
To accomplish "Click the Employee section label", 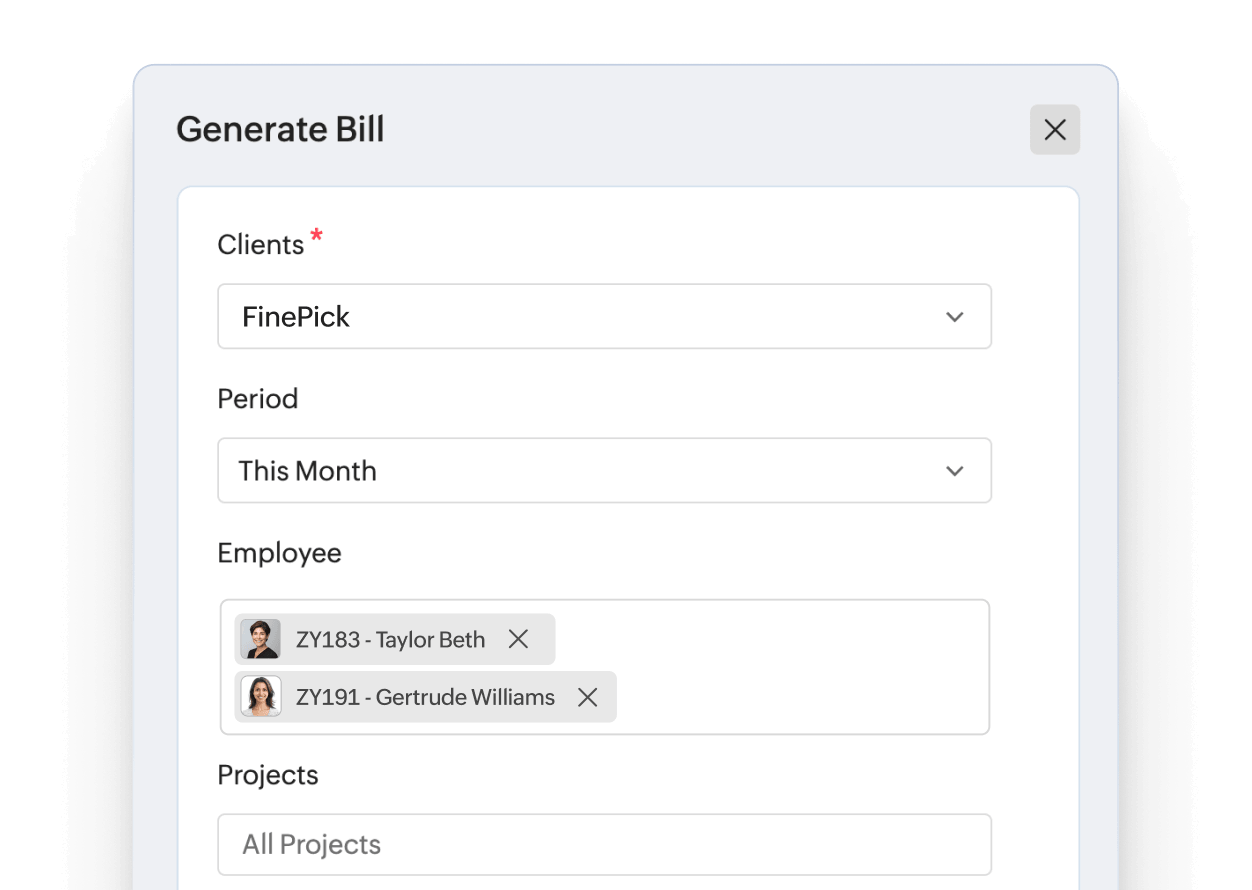I will pyautogui.click(x=279, y=552).
